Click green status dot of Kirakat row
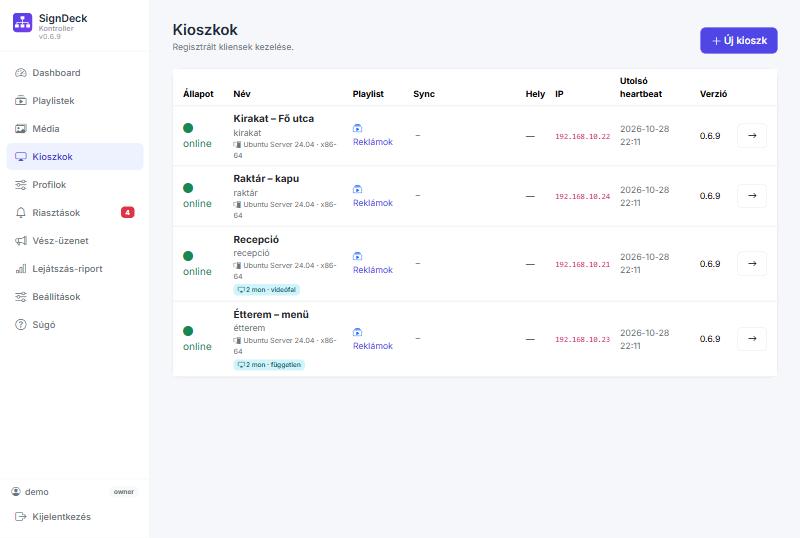The width and height of the screenshot is (800, 538). [x=188, y=128]
